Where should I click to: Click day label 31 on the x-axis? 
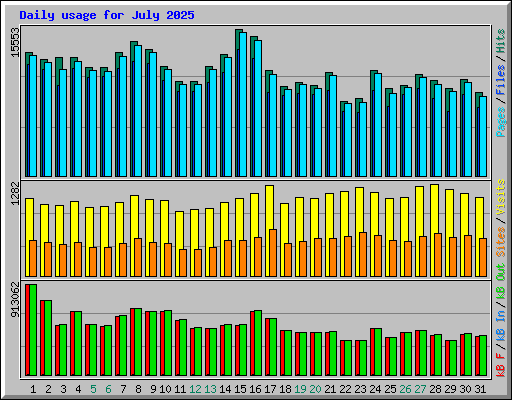coord(480,389)
